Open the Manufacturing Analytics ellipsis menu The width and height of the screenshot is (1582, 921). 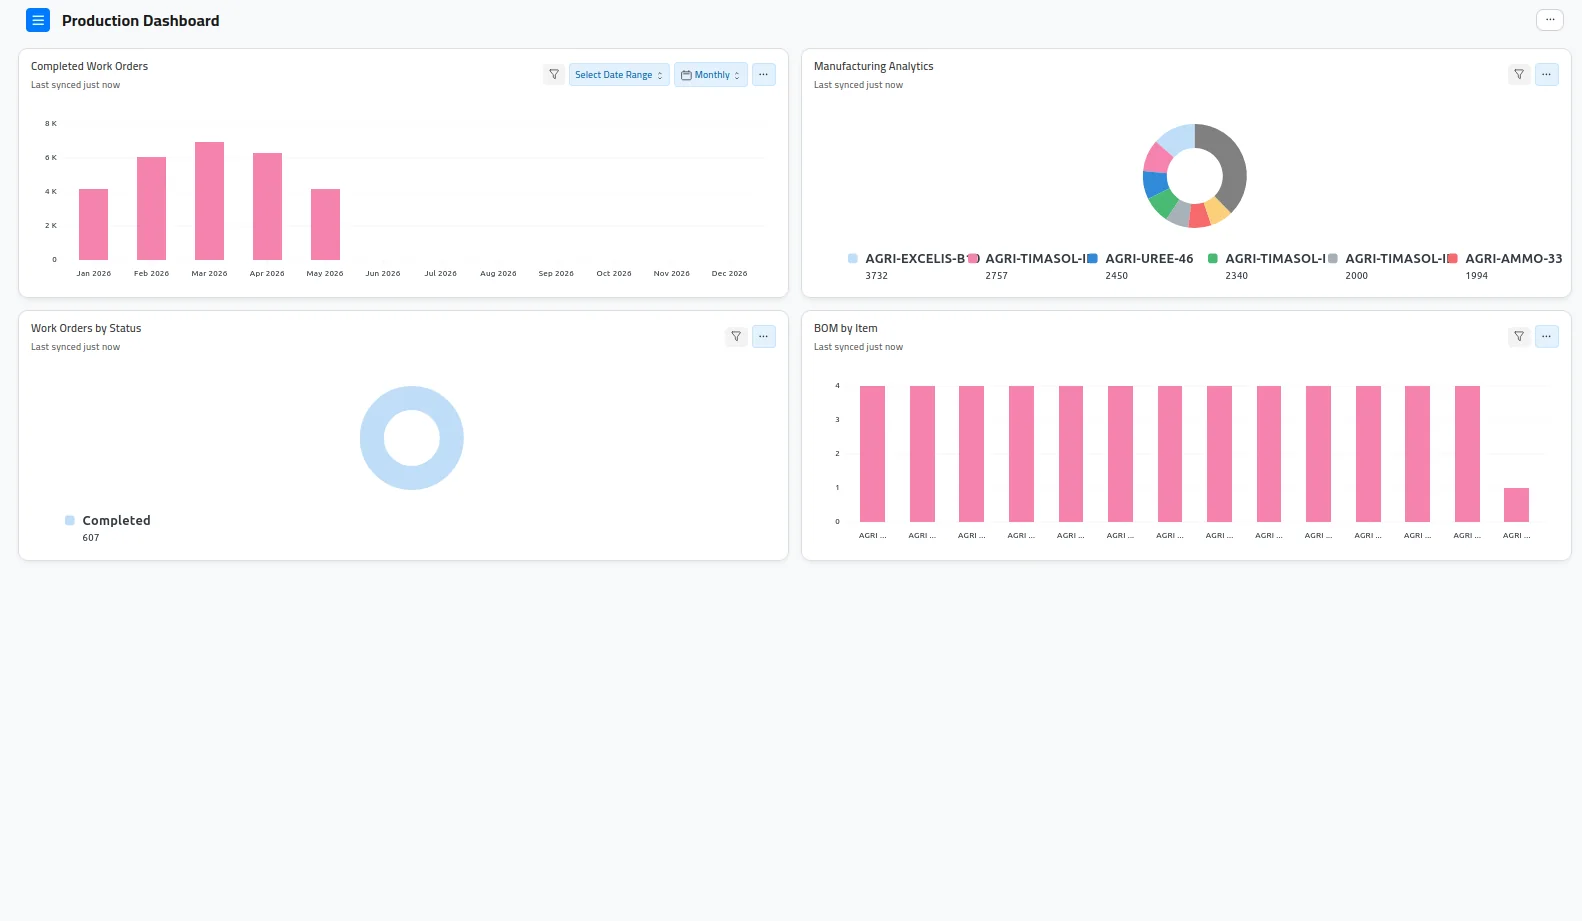1547,75
